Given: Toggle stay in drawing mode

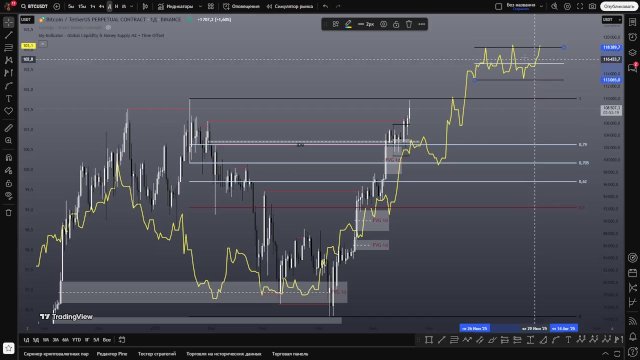Looking at the screenshot, I should coord(9,171).
